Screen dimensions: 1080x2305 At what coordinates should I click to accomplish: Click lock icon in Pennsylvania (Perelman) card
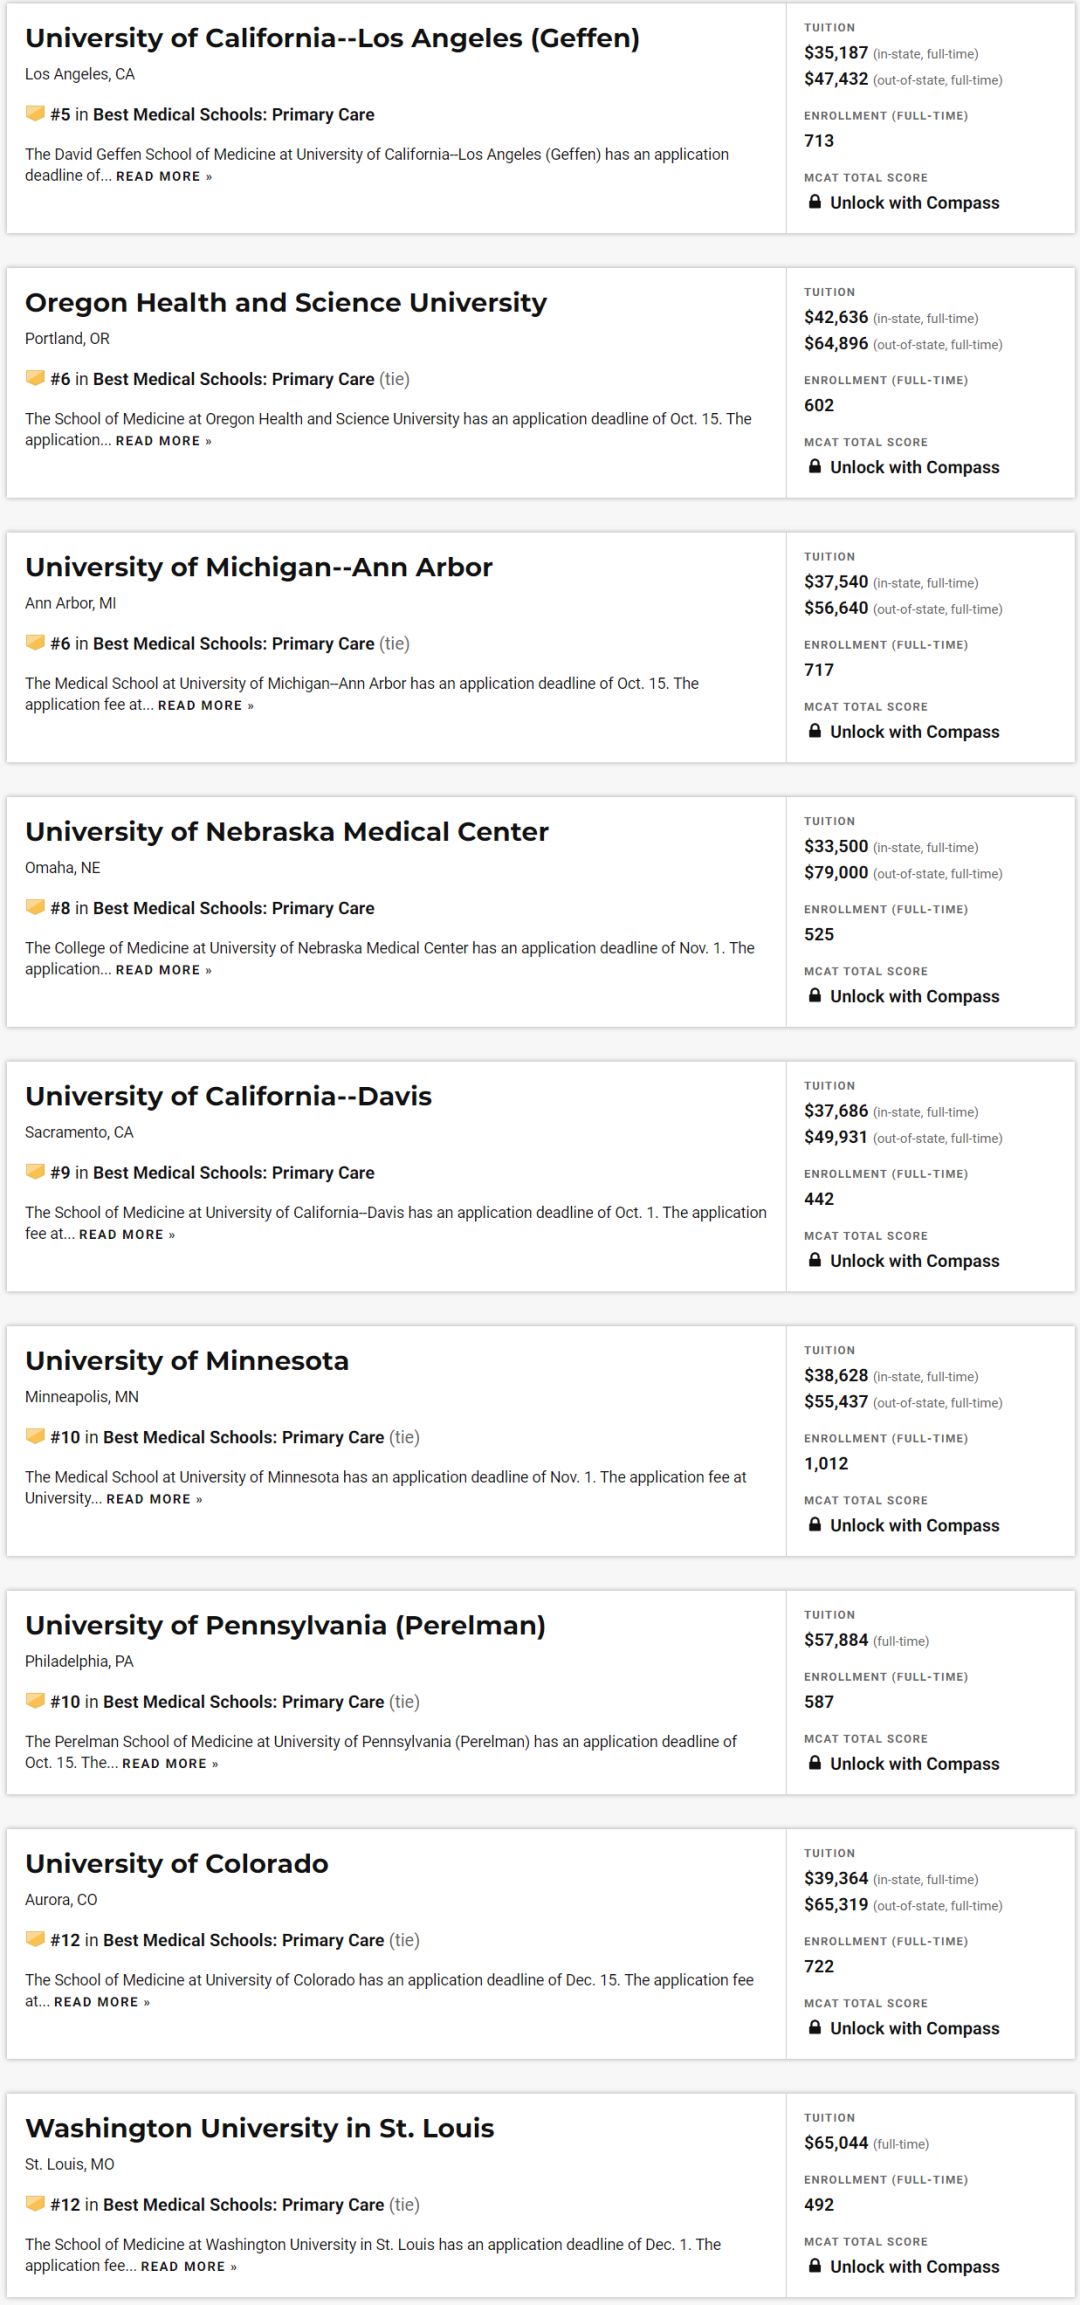[815, 1763]
